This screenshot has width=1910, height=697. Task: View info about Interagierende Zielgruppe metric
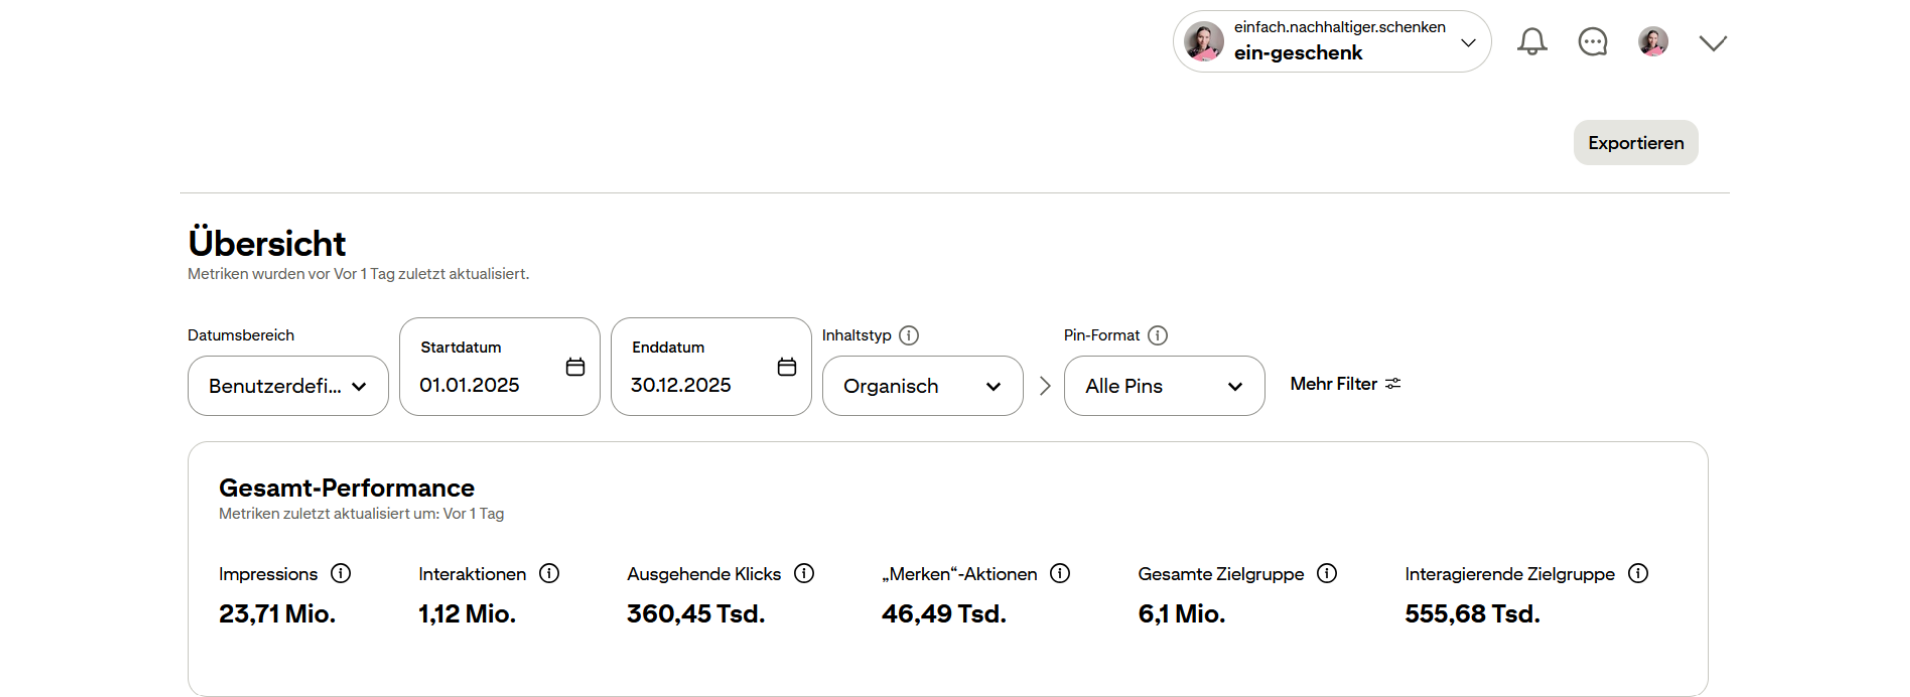[x=1638, y=574]
